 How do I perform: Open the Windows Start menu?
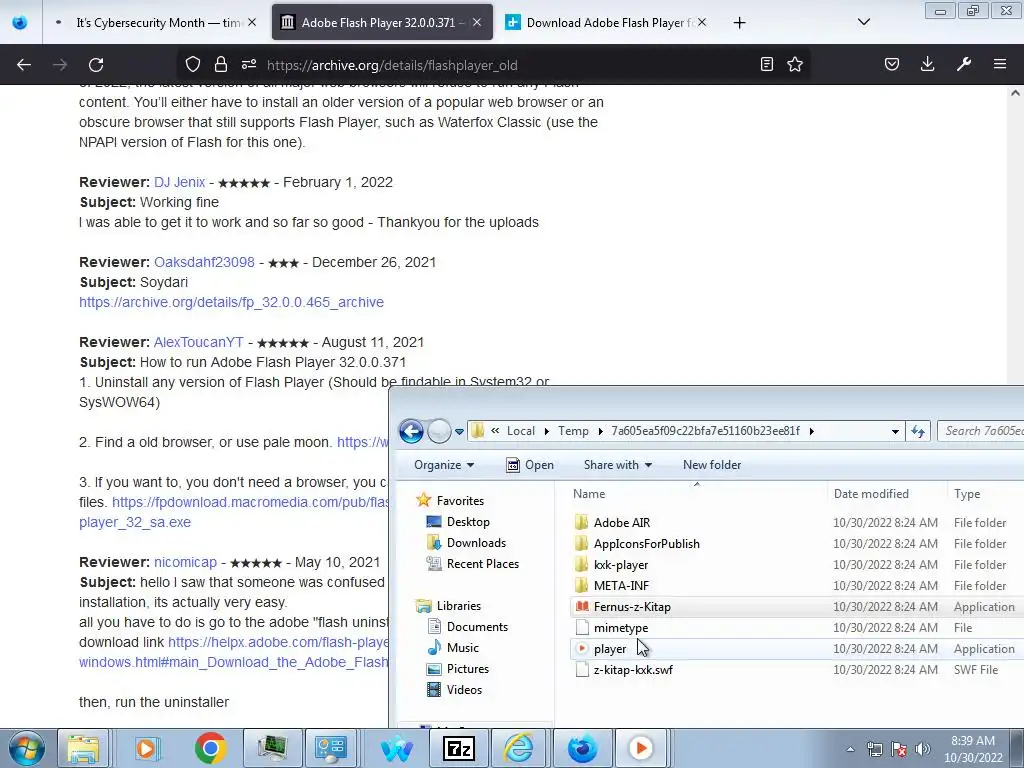(26, 748)
